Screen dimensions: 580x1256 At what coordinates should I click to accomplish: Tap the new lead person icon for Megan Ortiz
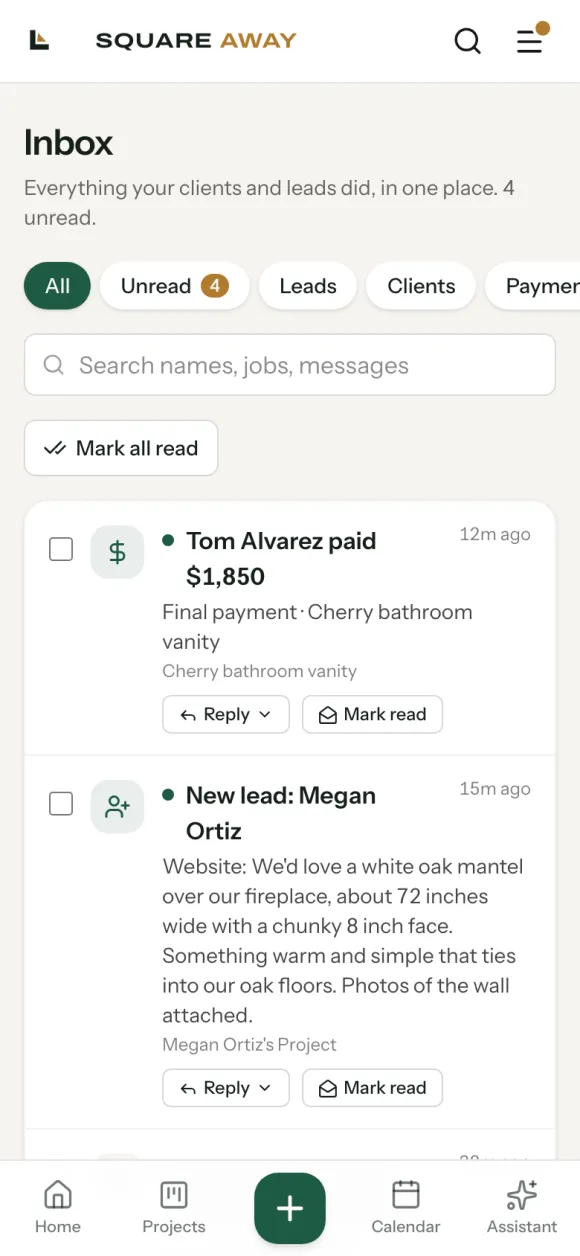[117, 807]
